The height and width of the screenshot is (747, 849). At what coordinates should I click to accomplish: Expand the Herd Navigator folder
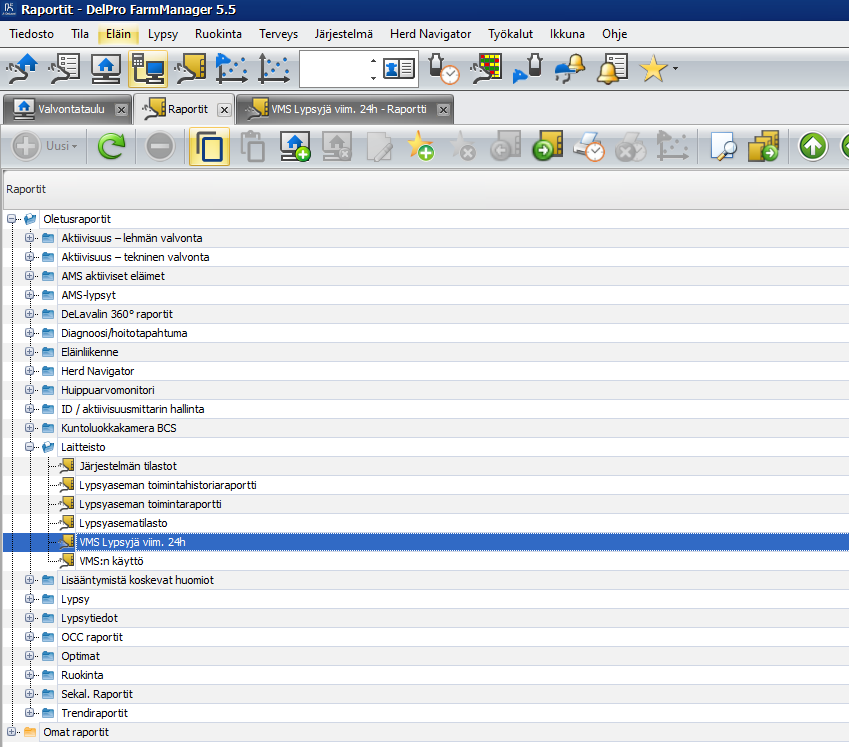pos(29,371)
